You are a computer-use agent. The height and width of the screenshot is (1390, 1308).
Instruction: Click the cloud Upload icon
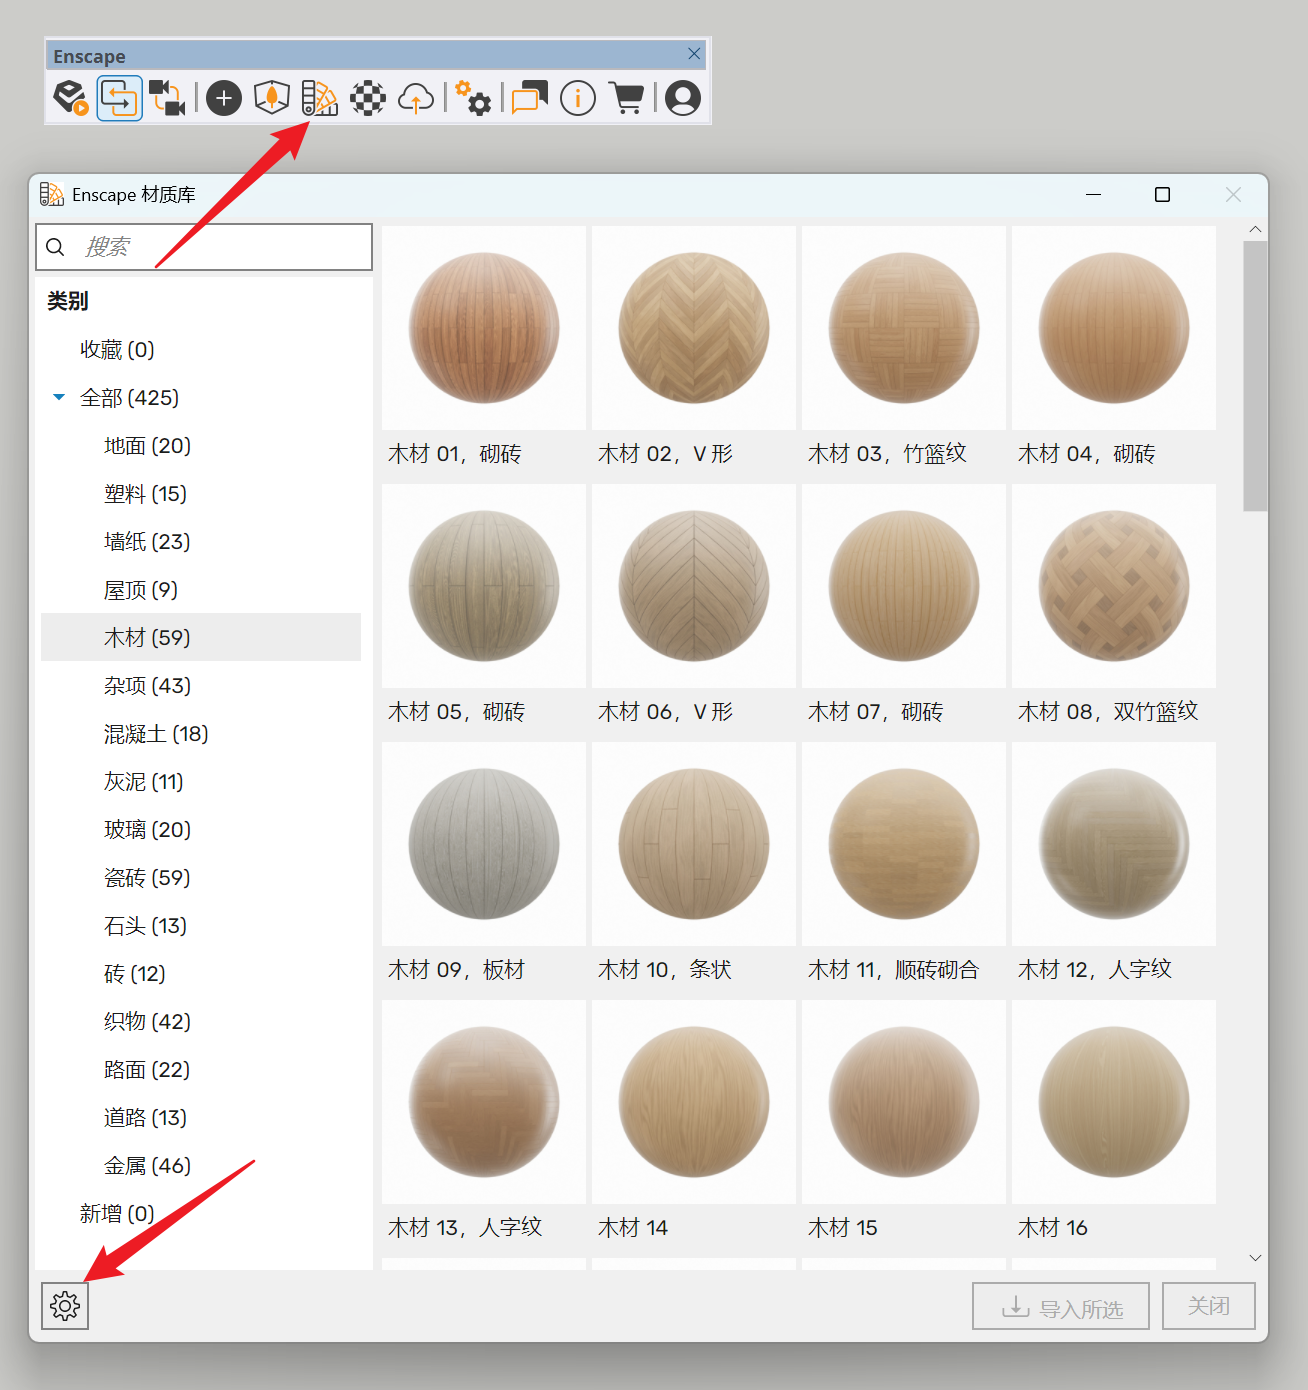click(x=416, y=98)
